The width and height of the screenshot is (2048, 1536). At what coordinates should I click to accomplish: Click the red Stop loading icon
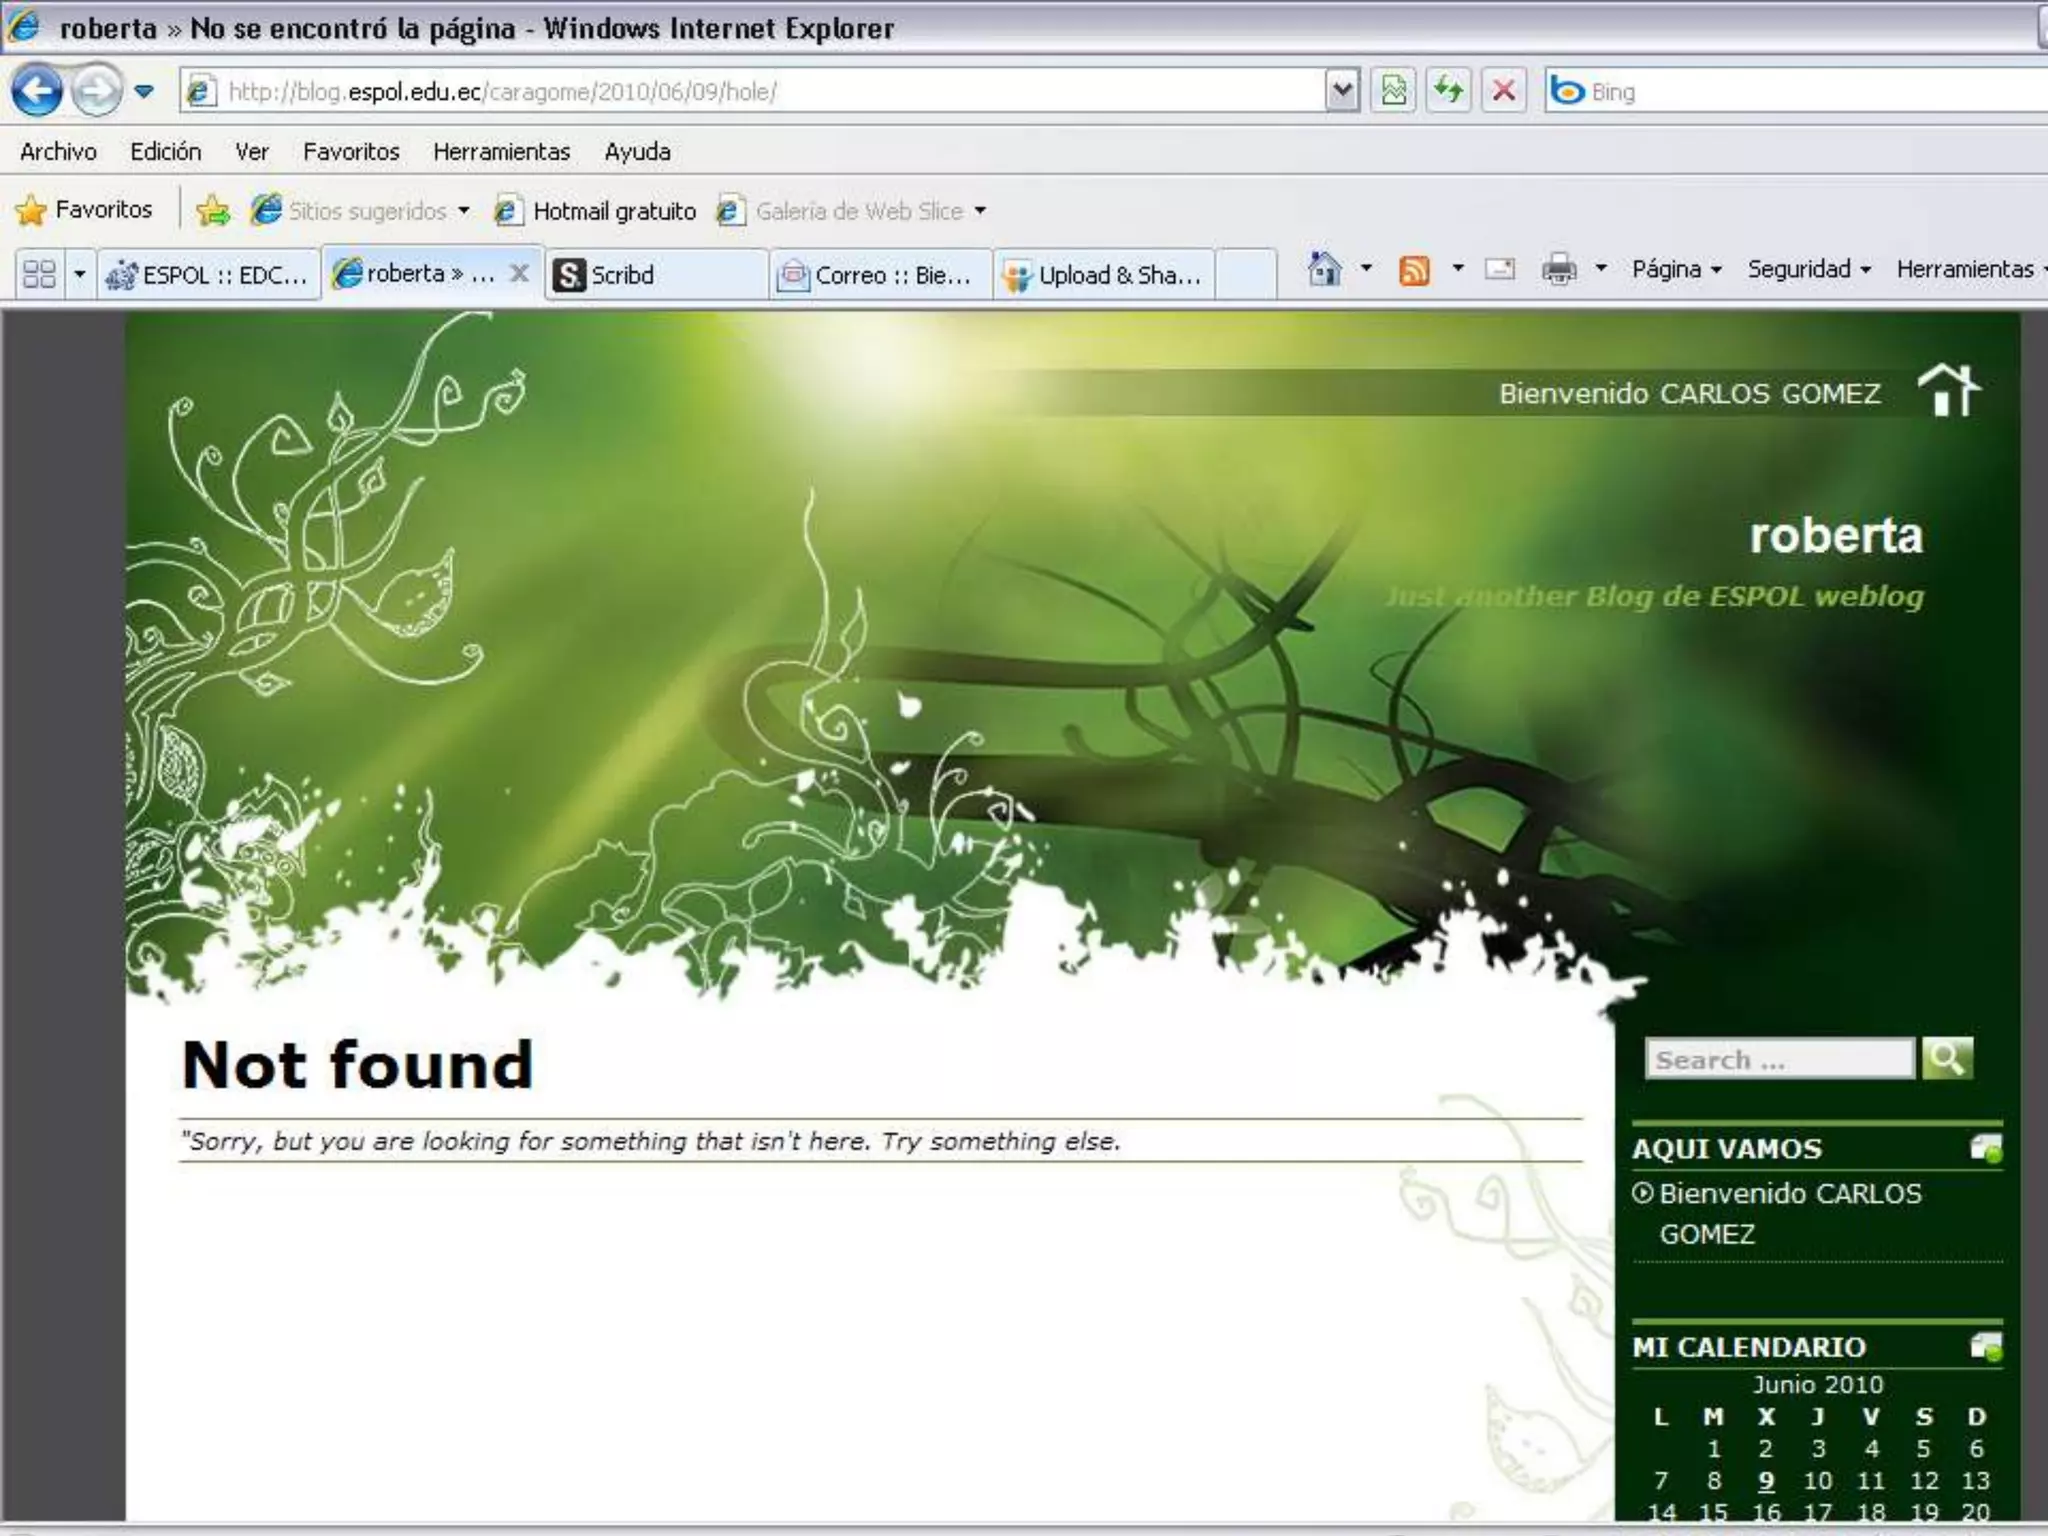point(1503,91)
